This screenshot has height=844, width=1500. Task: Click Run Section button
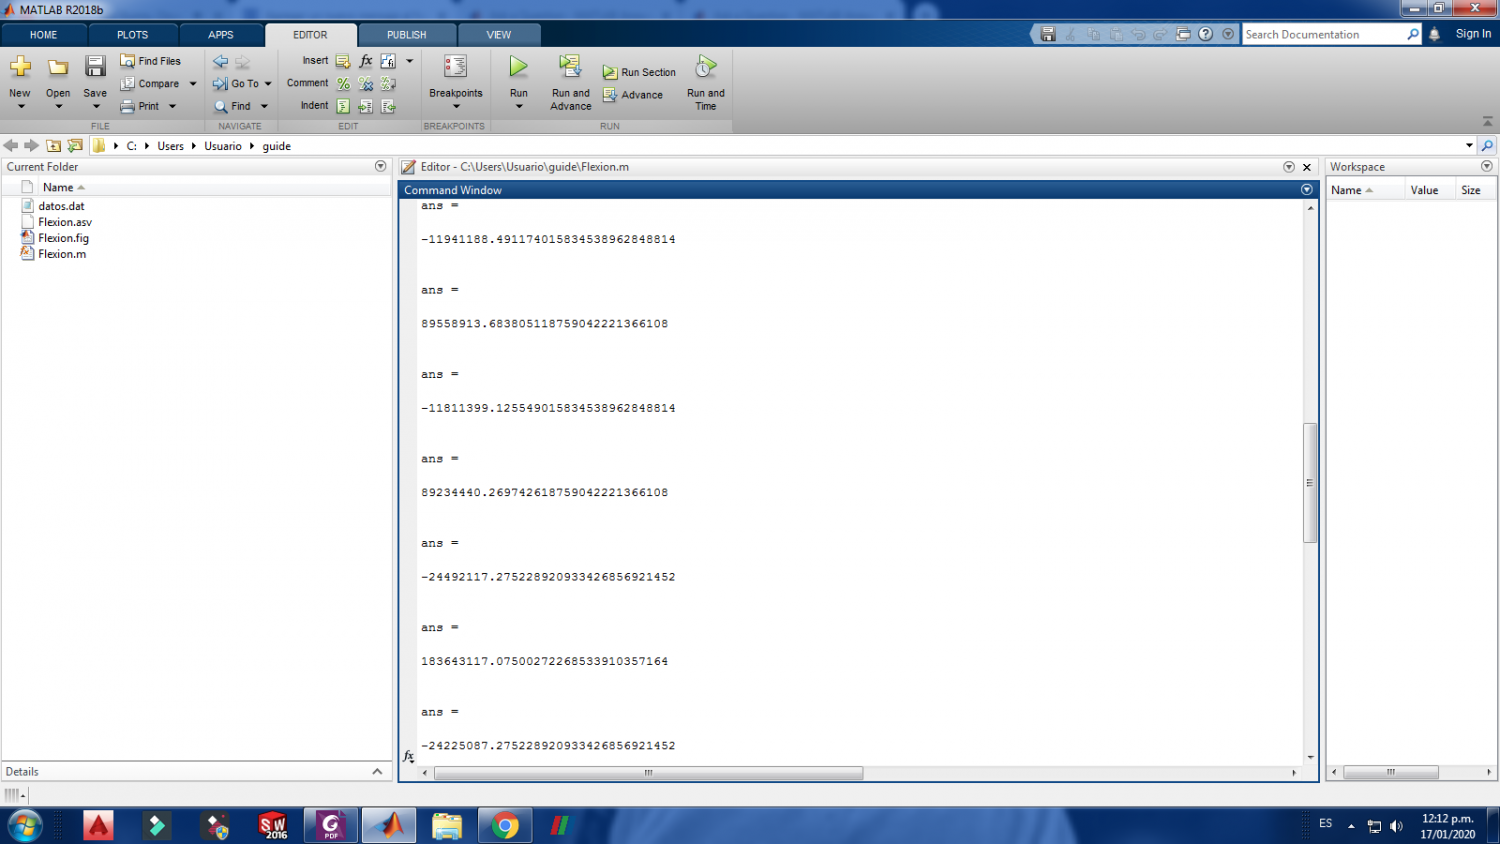[x=639, y=72]
